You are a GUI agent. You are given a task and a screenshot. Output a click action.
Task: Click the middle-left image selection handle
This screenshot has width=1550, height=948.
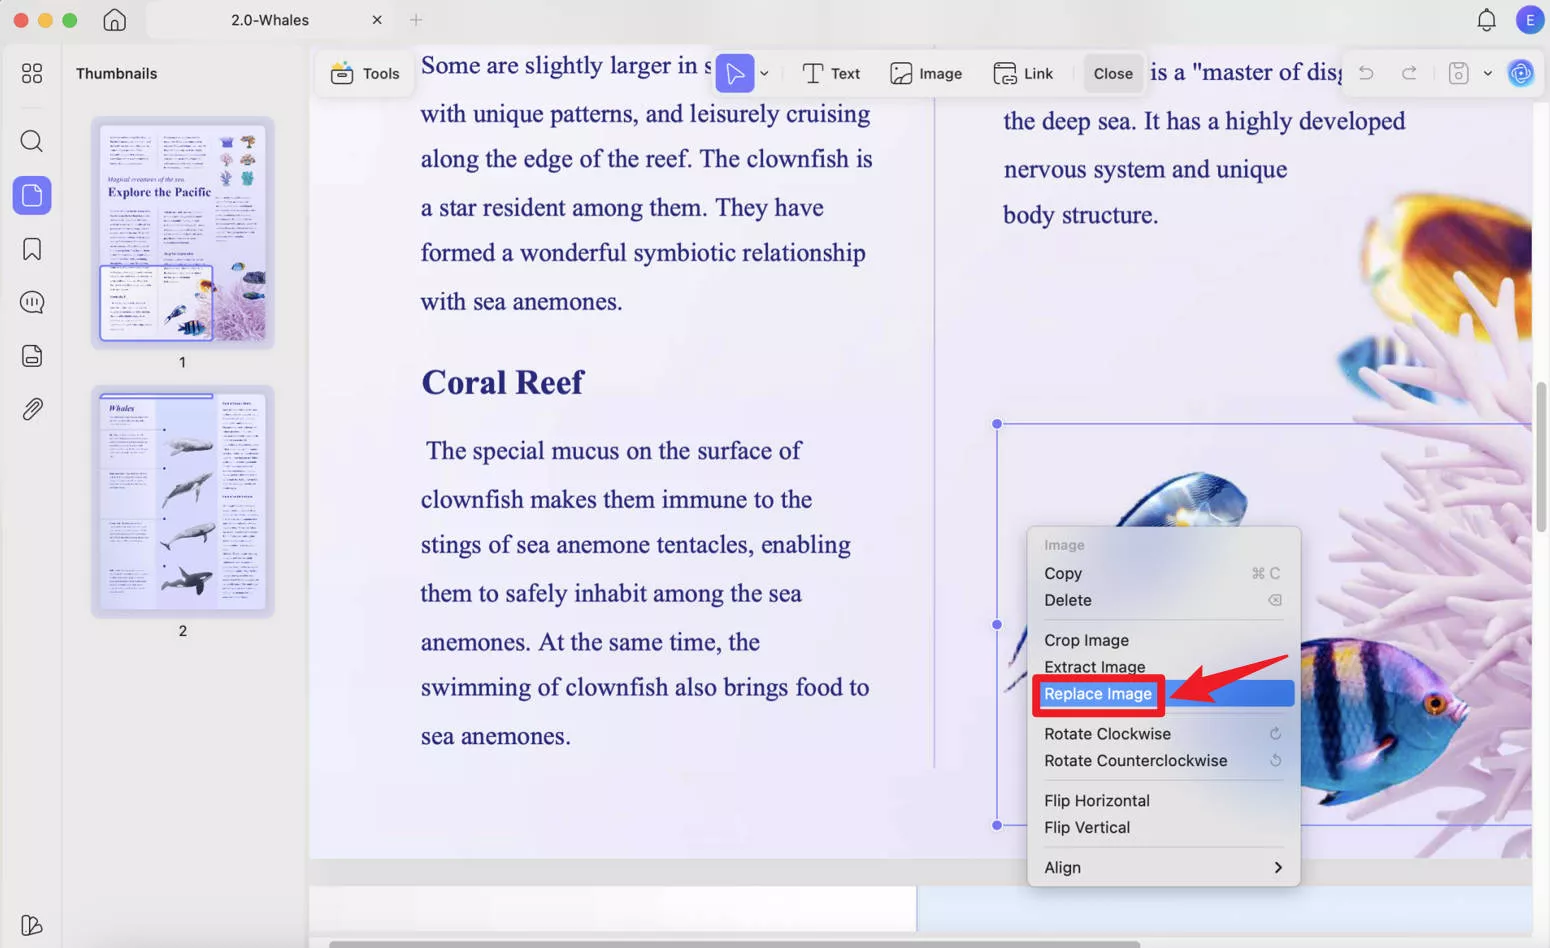pos(997,625)
